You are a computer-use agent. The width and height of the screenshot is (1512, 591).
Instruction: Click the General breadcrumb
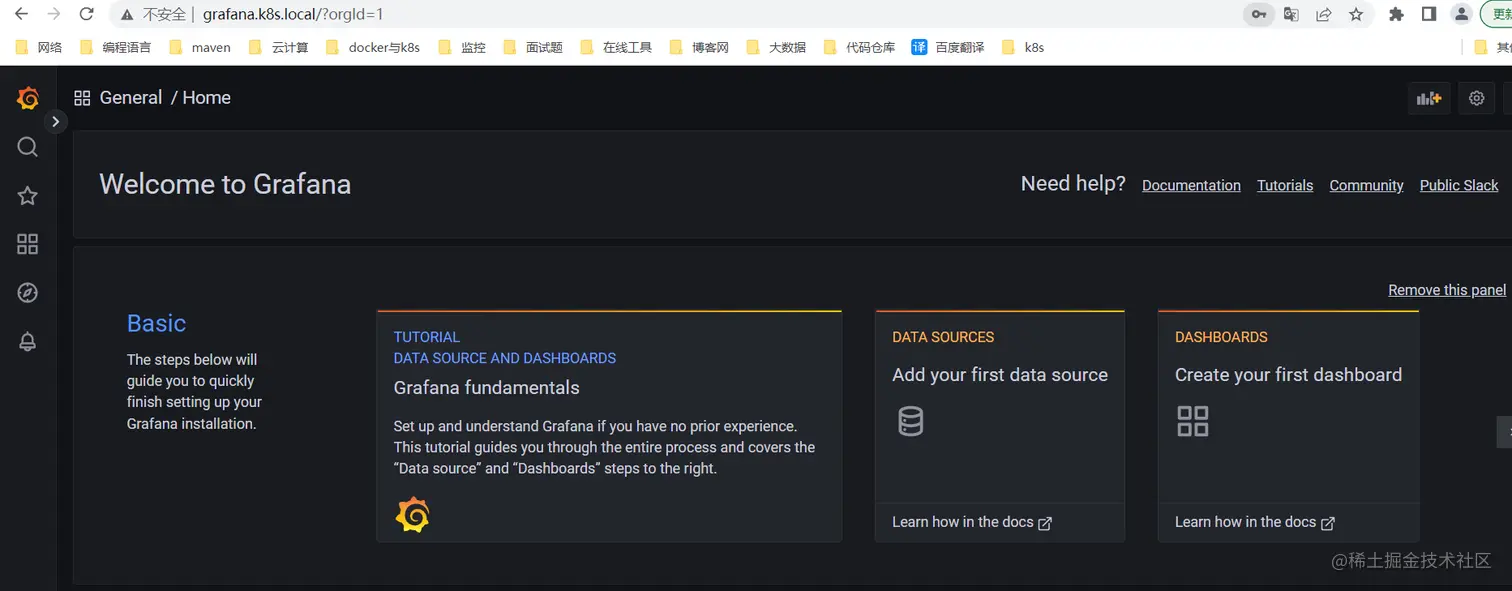tap(131, 98)
